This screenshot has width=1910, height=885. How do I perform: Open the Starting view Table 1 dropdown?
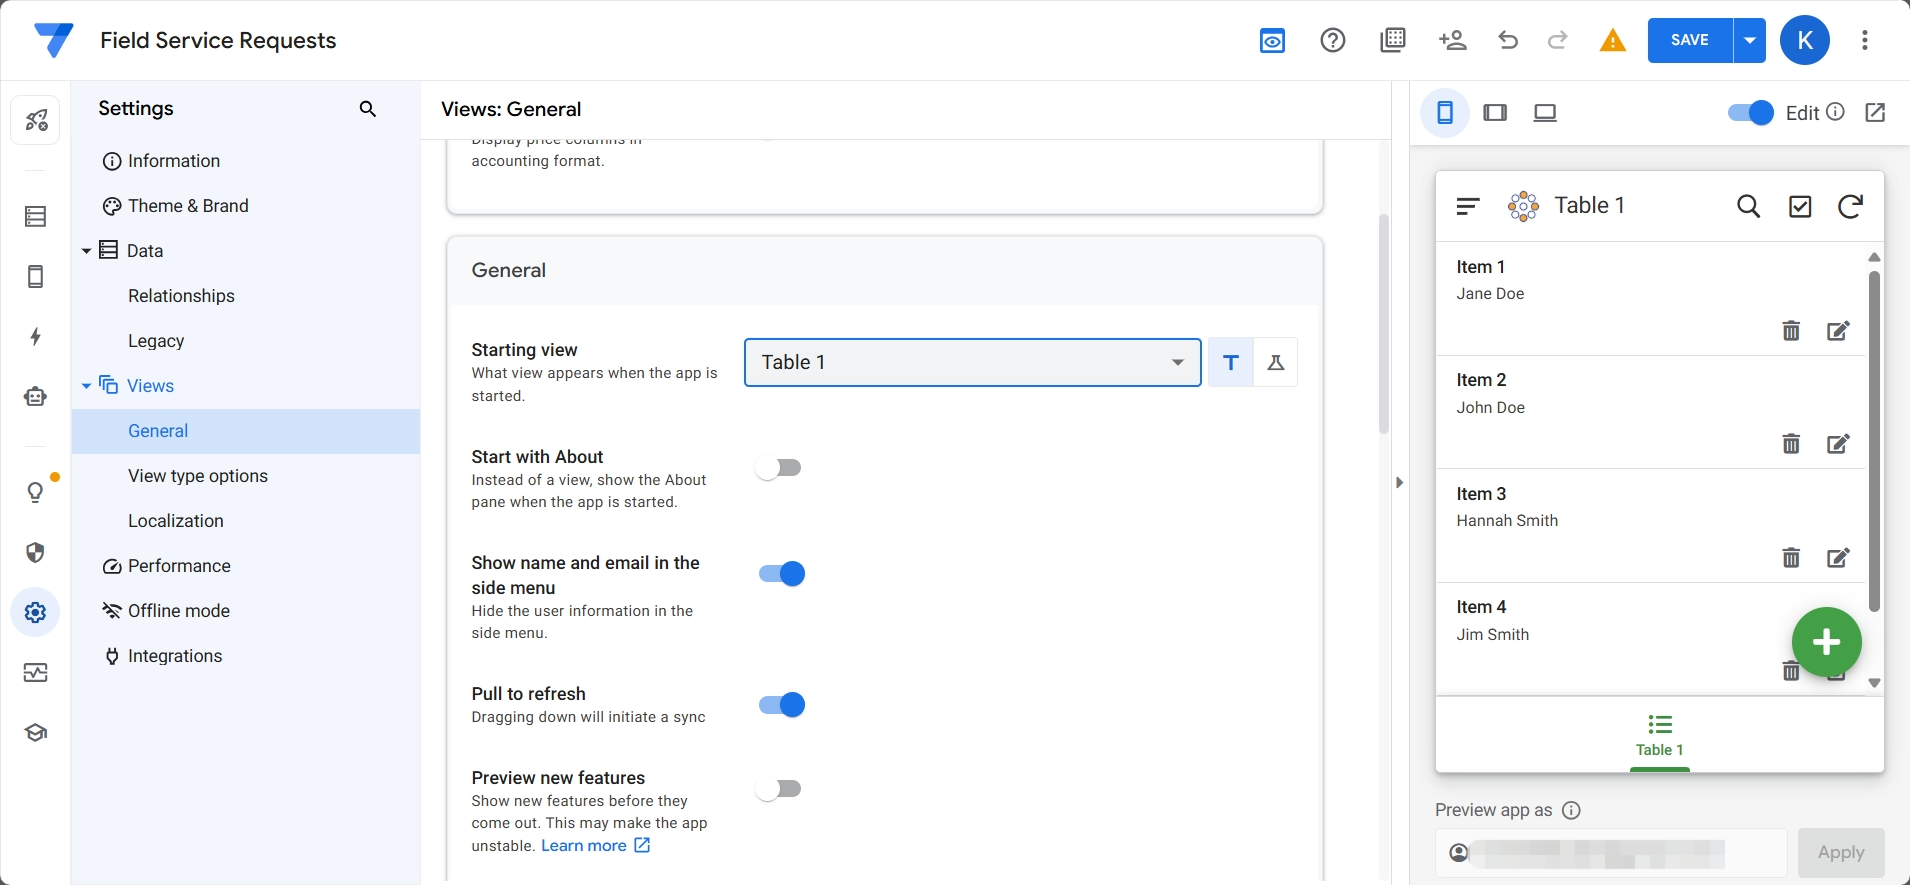coord(973,363)
